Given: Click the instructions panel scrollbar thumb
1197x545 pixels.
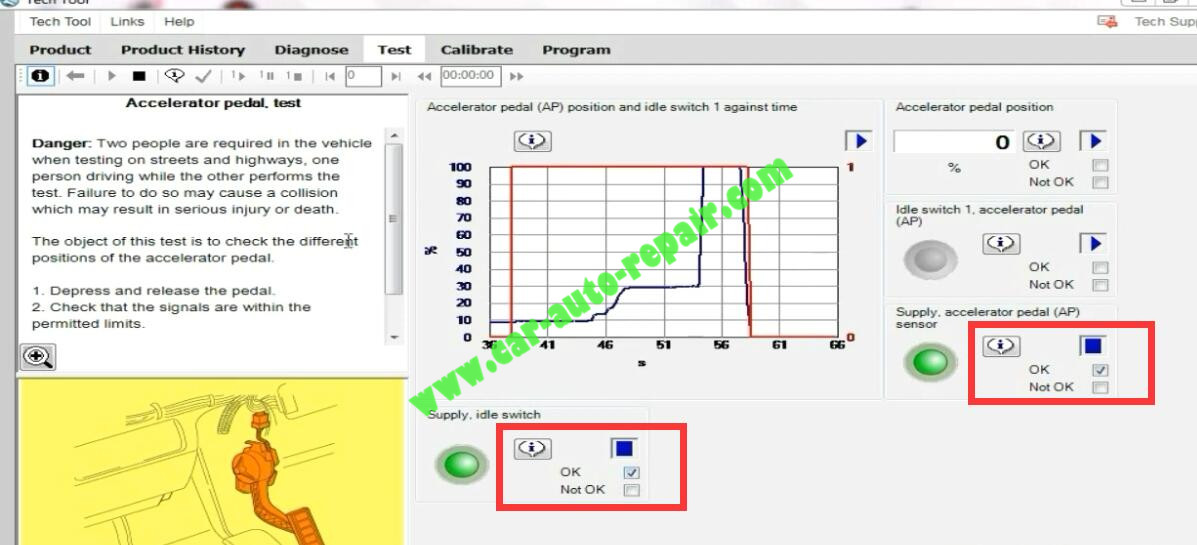Looking at the screenshot, I should click(393, 219).
